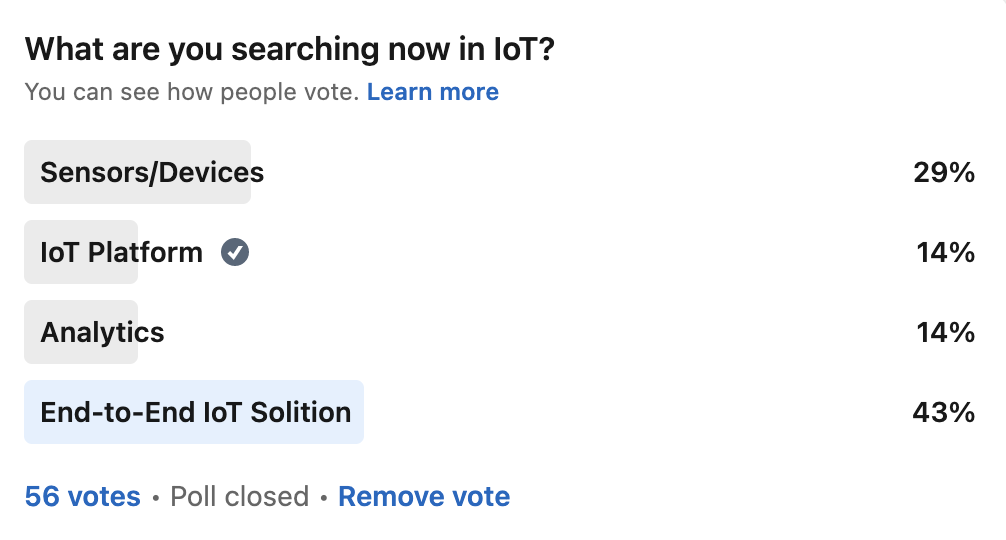This screenshot has width=1006, height=540.
Task: Click the 14% result for Analytics
Action: click(945, 332)
